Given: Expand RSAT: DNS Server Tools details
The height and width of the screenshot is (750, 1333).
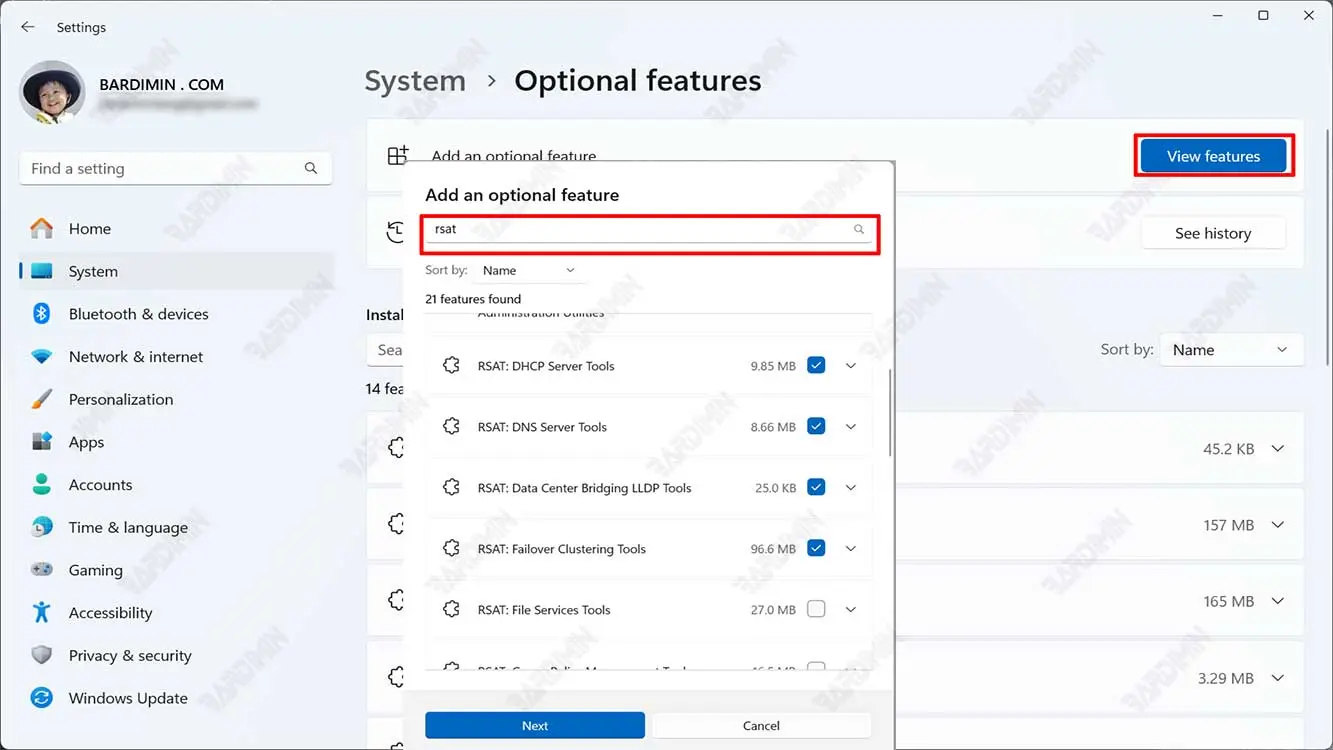Looking at the screenshot, I should click(851, 427).
